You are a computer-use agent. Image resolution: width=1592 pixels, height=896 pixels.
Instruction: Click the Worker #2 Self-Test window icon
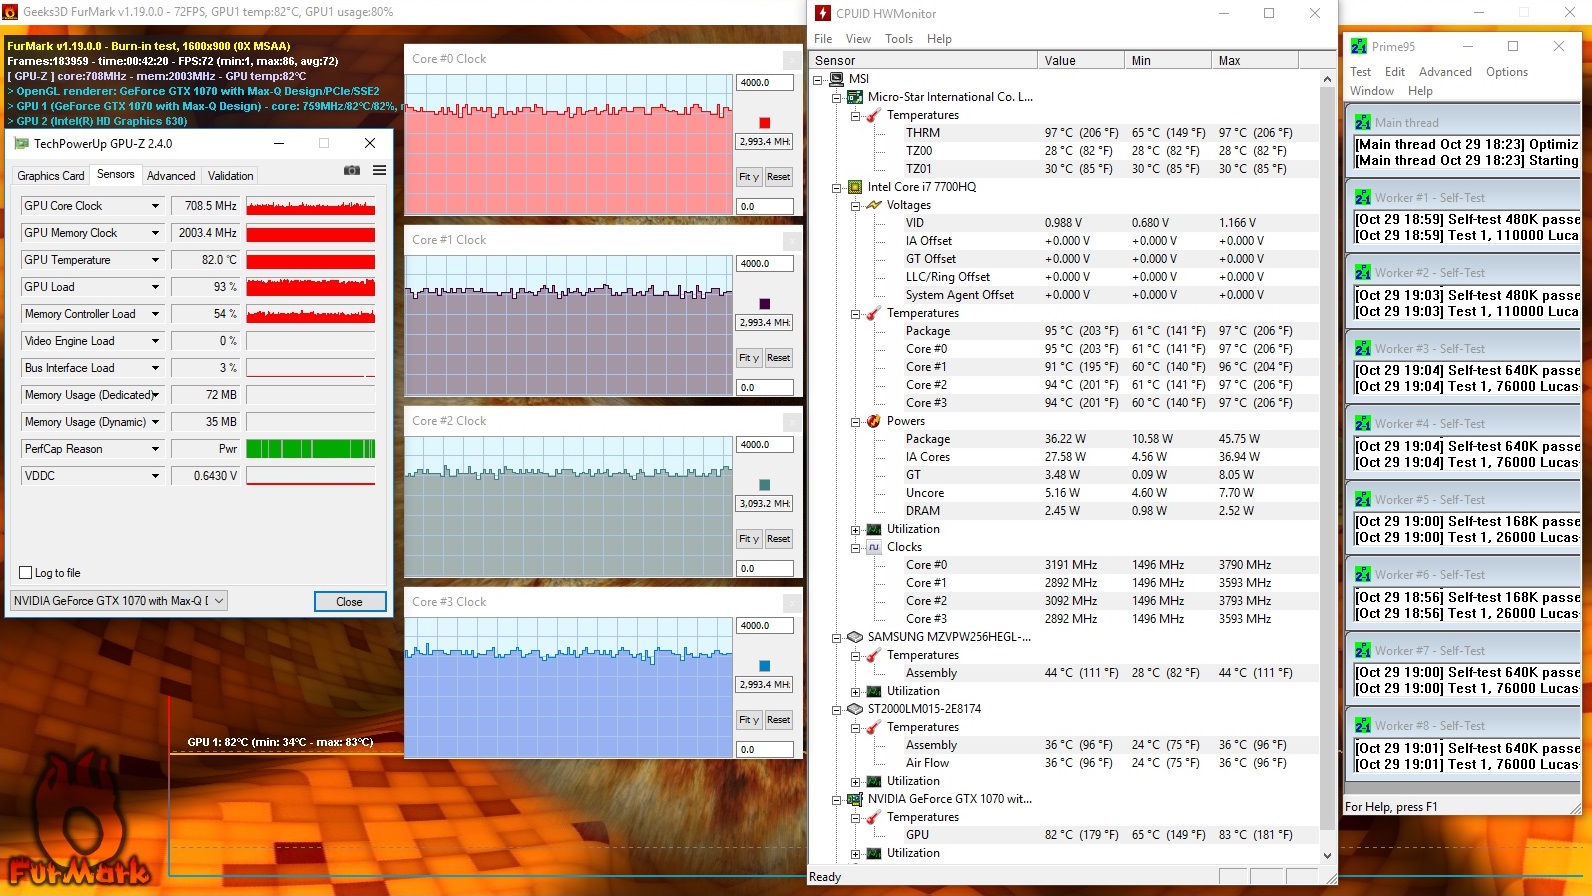[1363, 273]
